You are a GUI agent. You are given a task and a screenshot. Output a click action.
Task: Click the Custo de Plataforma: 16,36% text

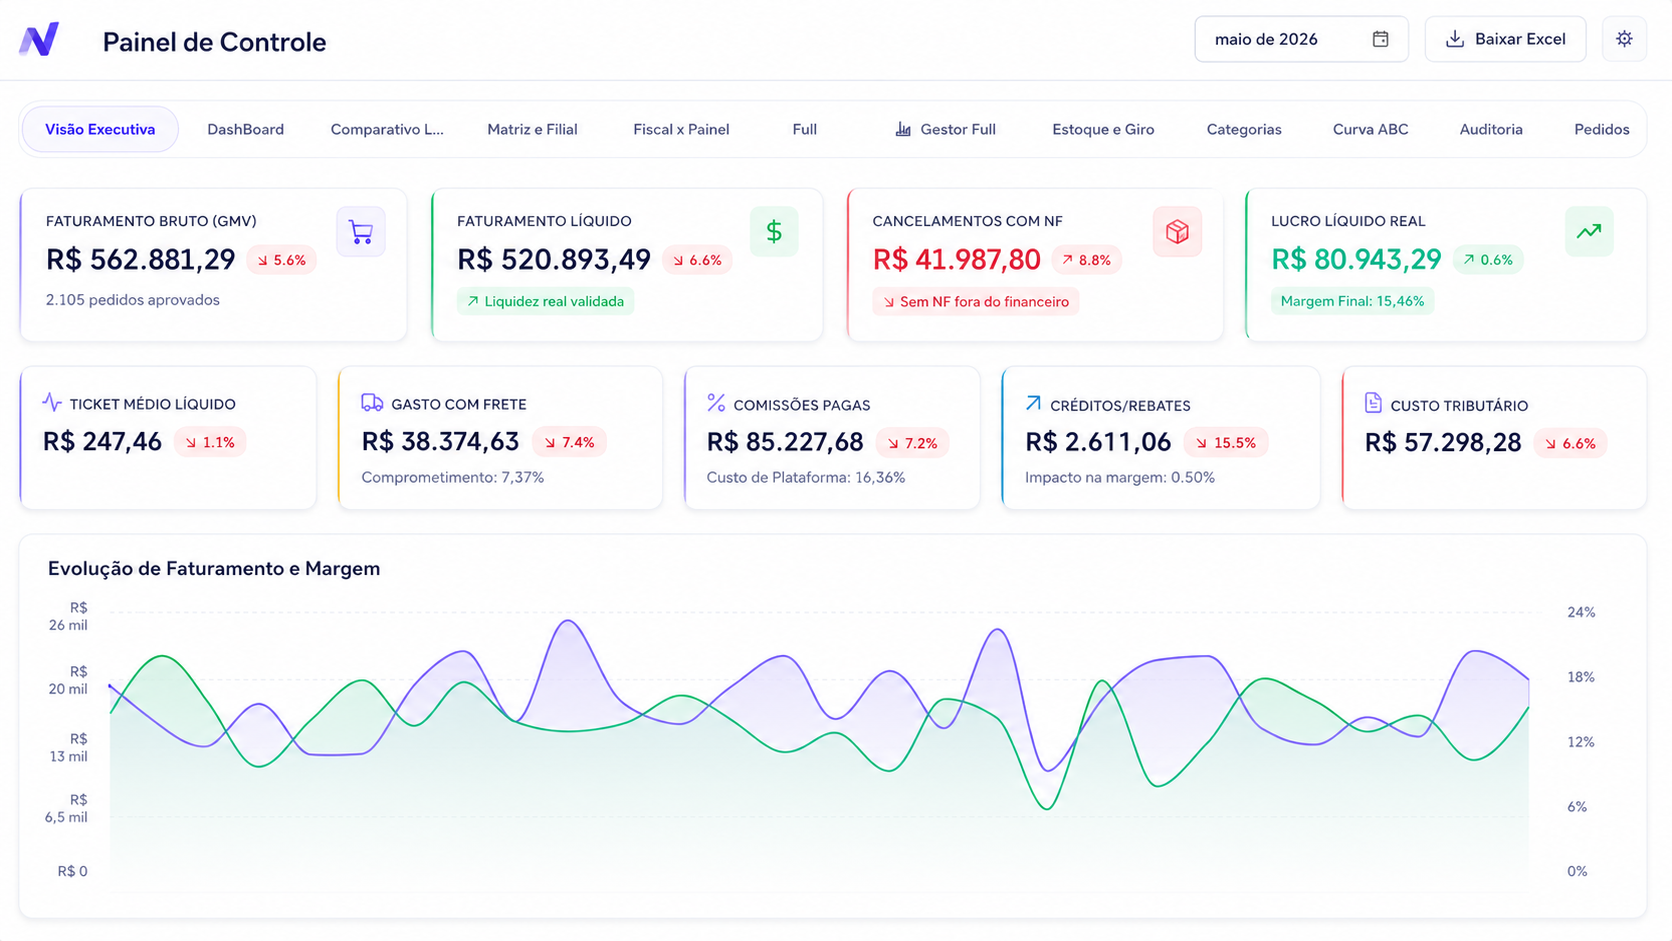(x=806, y=478)
